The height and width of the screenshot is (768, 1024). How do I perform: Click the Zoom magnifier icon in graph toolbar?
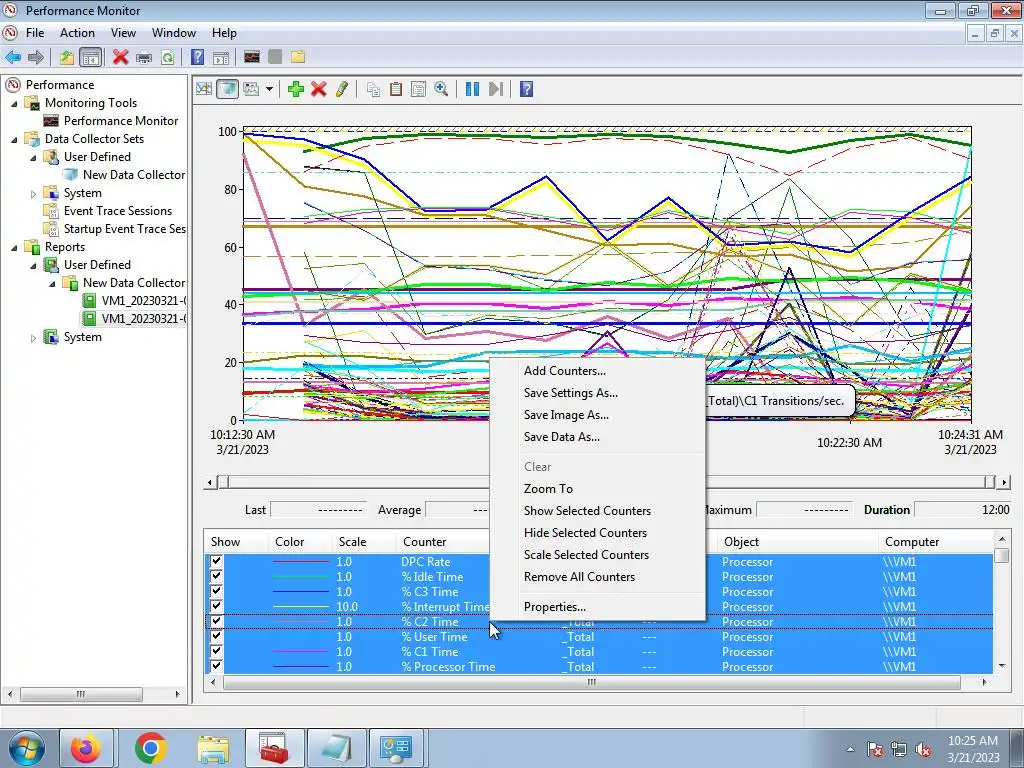[x=441, y=89]
